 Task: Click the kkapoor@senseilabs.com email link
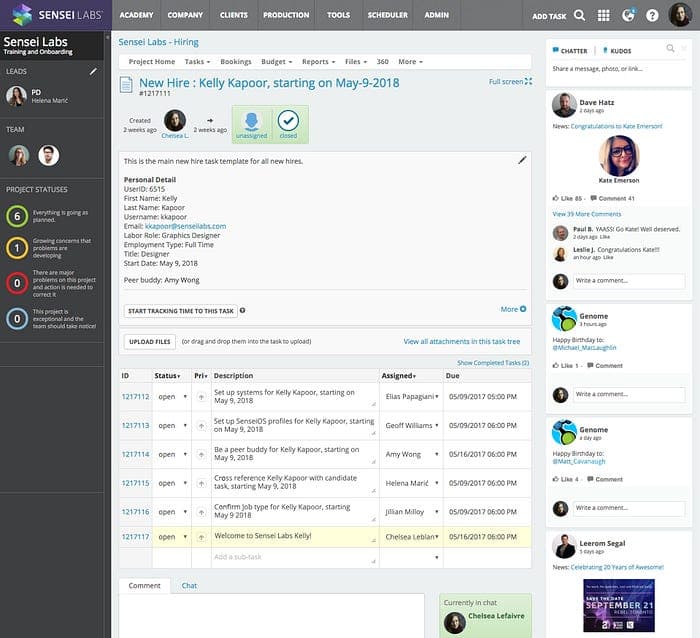click(x=186, y=226)
